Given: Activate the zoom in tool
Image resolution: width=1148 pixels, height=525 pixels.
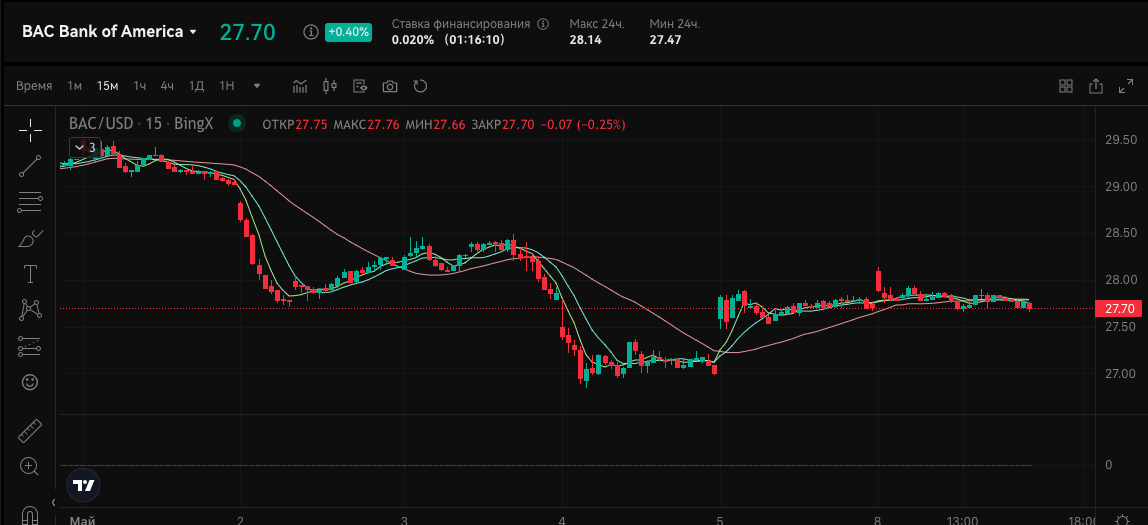Looking at the screenshot, I should [30, 466].
